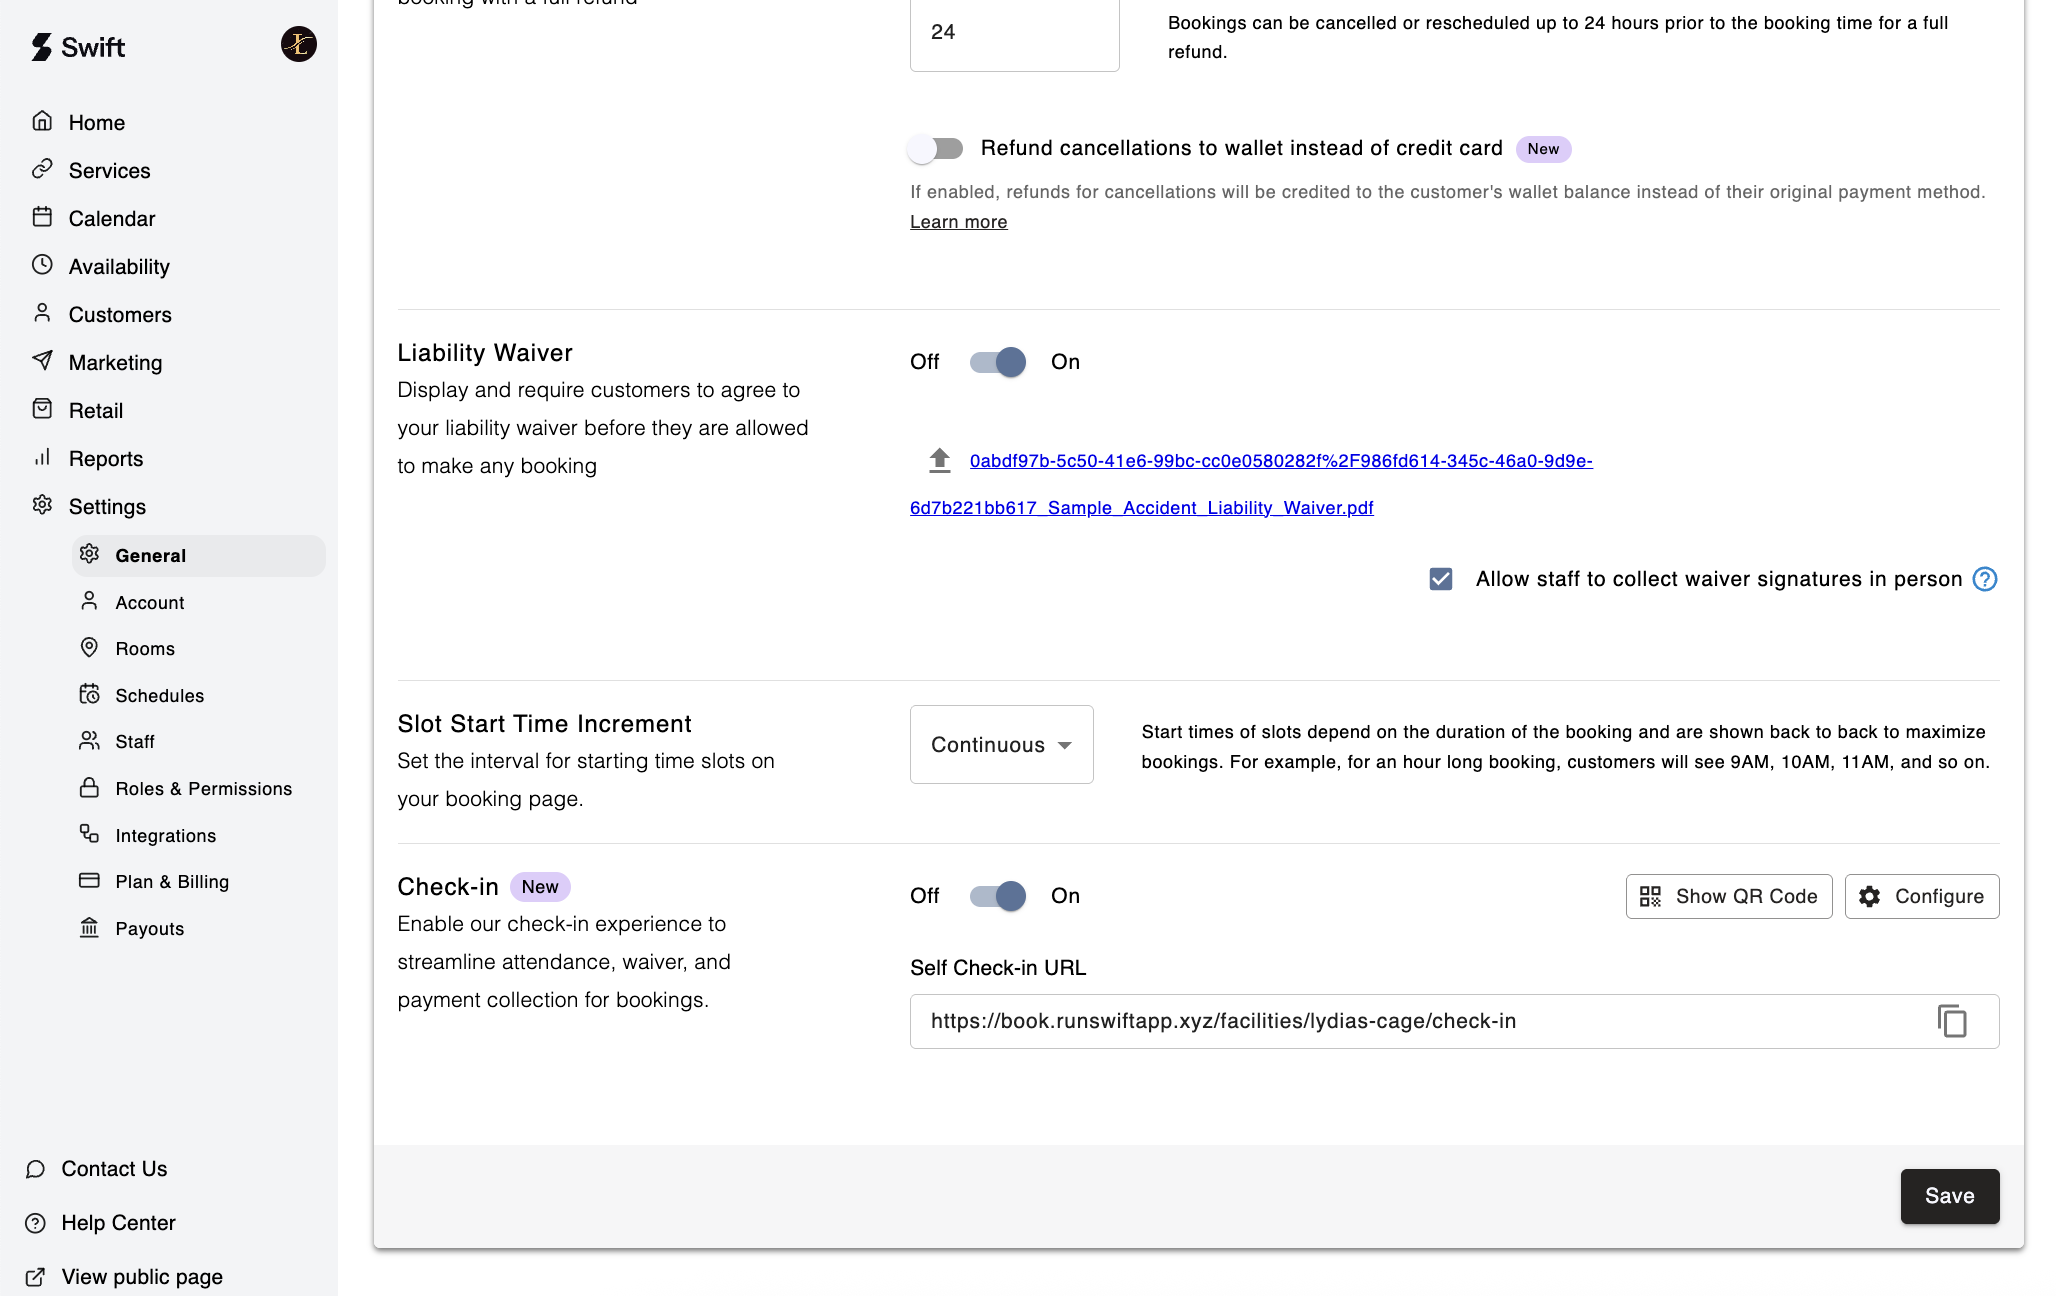Click the cancellation hours input field
The width and height of the screenshot is (2056, 1296).
click(1013, 33)
